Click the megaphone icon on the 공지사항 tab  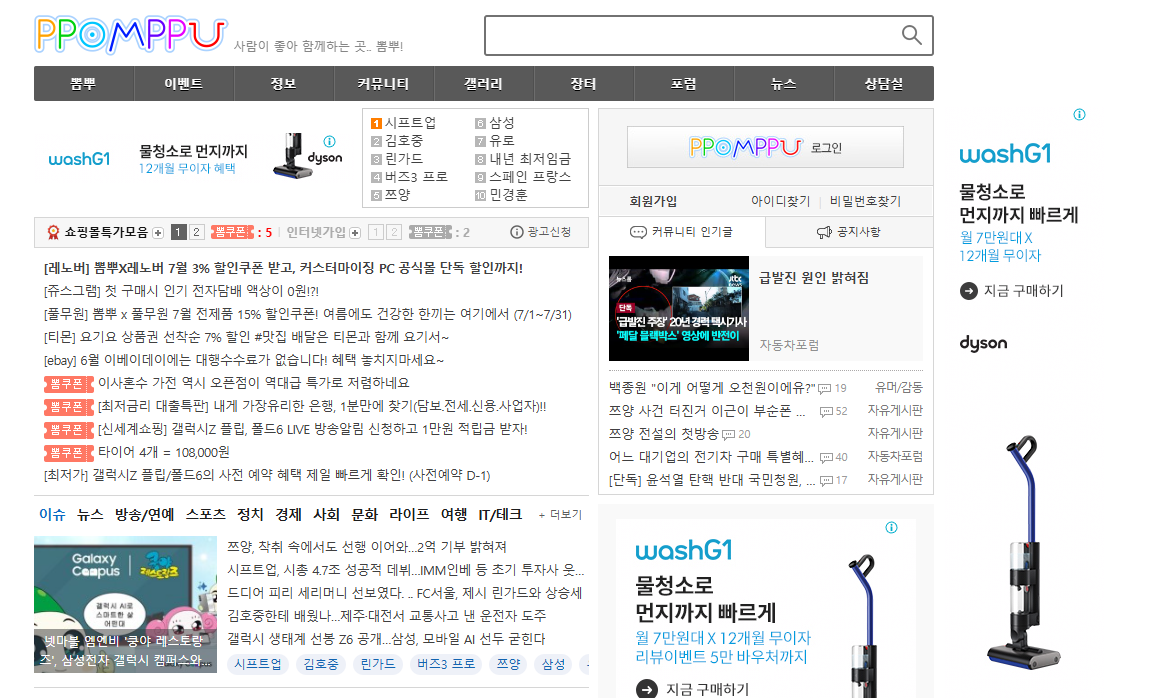click(x=823, y=231)
